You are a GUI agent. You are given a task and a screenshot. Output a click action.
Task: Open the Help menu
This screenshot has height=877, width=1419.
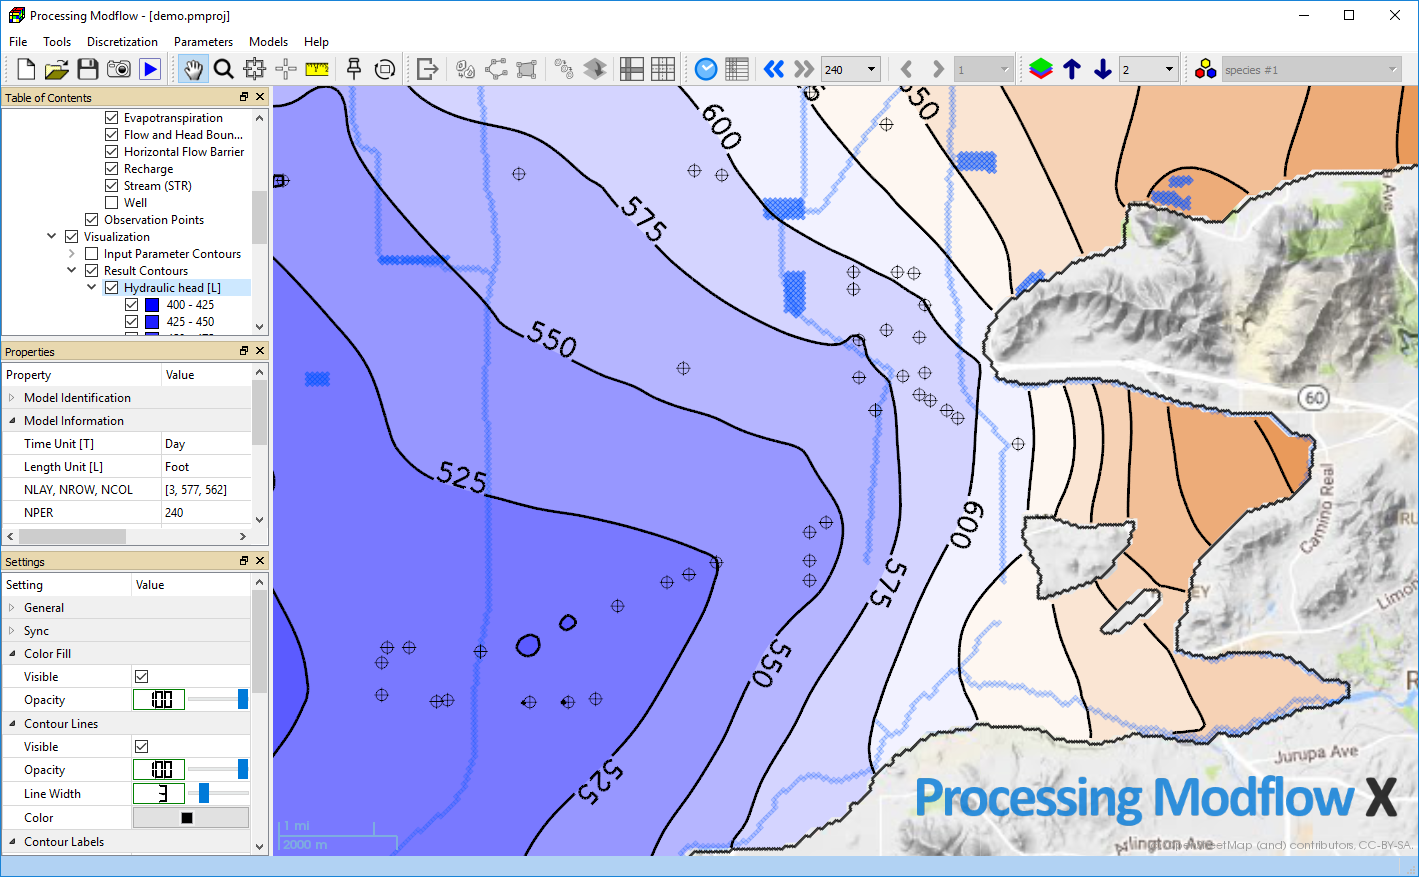(316, 42)
